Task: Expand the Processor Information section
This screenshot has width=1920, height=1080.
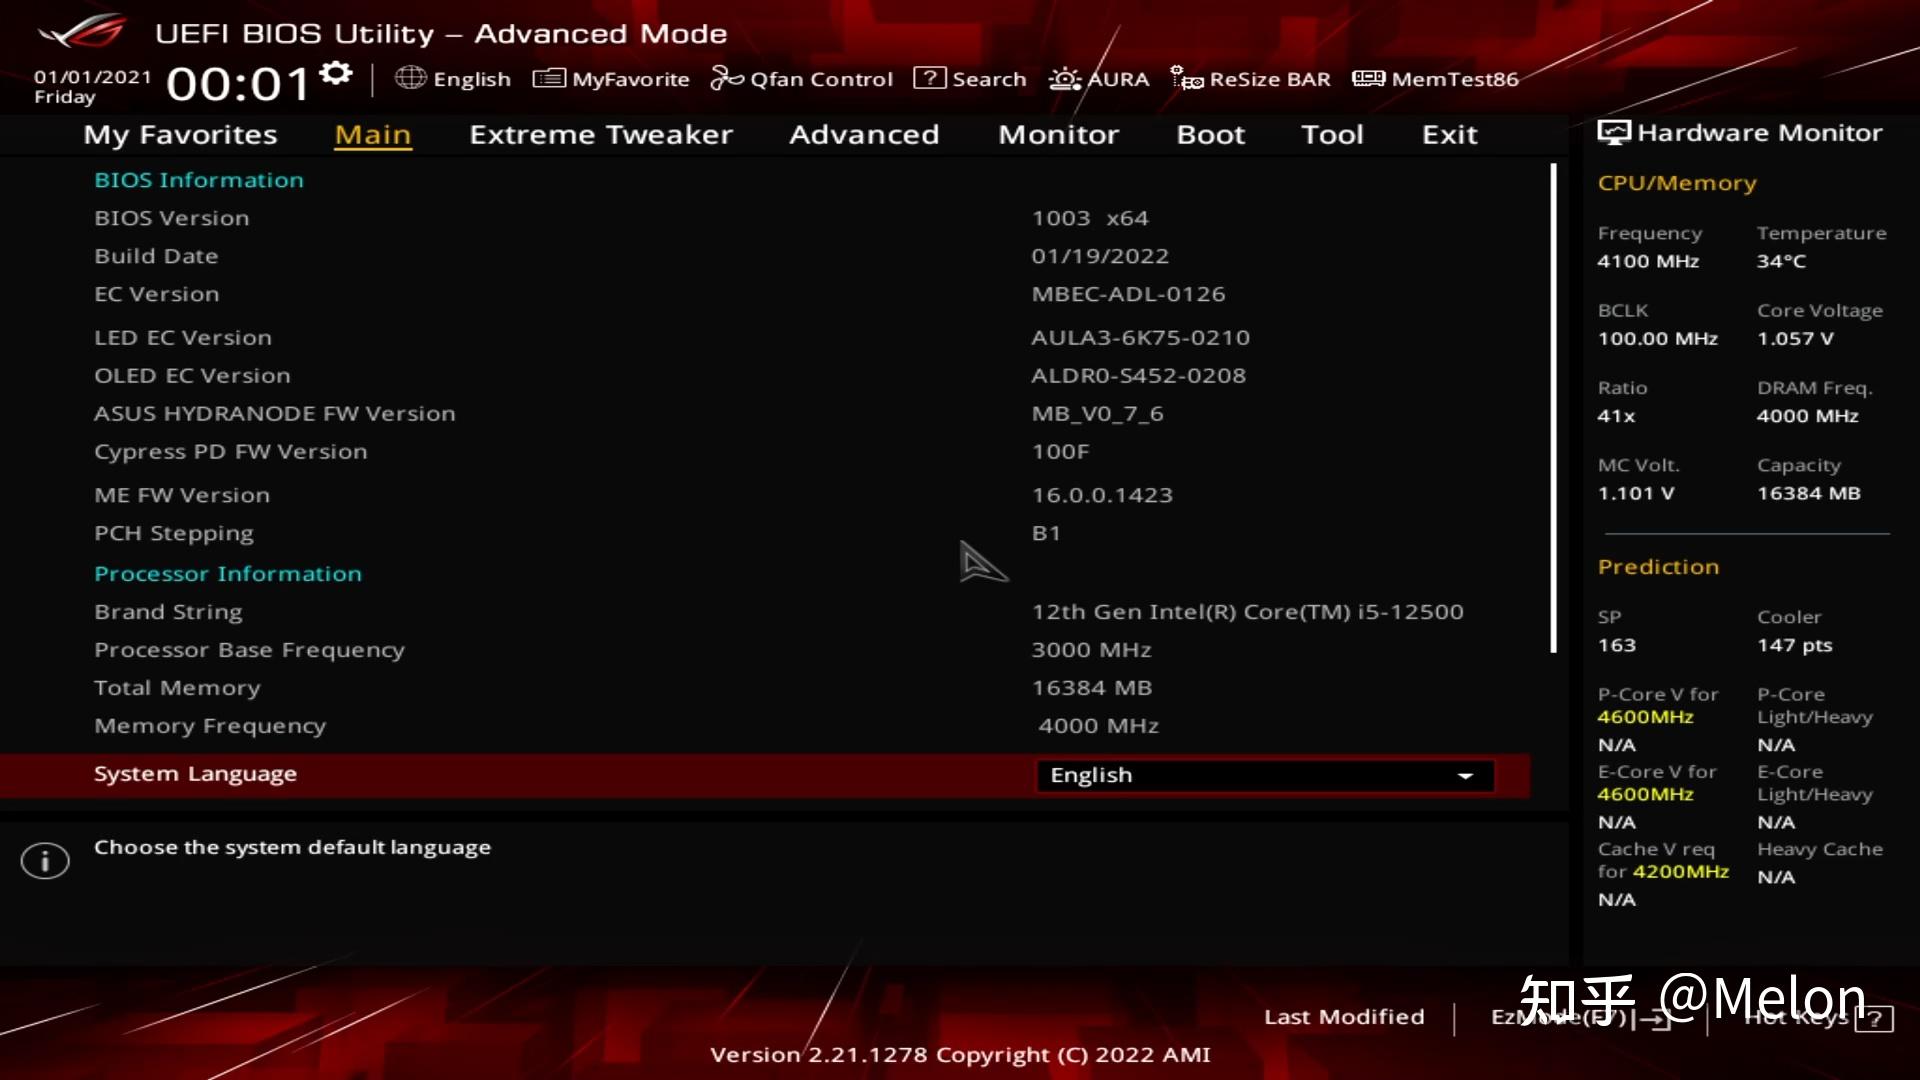Action: [x=227, y=573]
